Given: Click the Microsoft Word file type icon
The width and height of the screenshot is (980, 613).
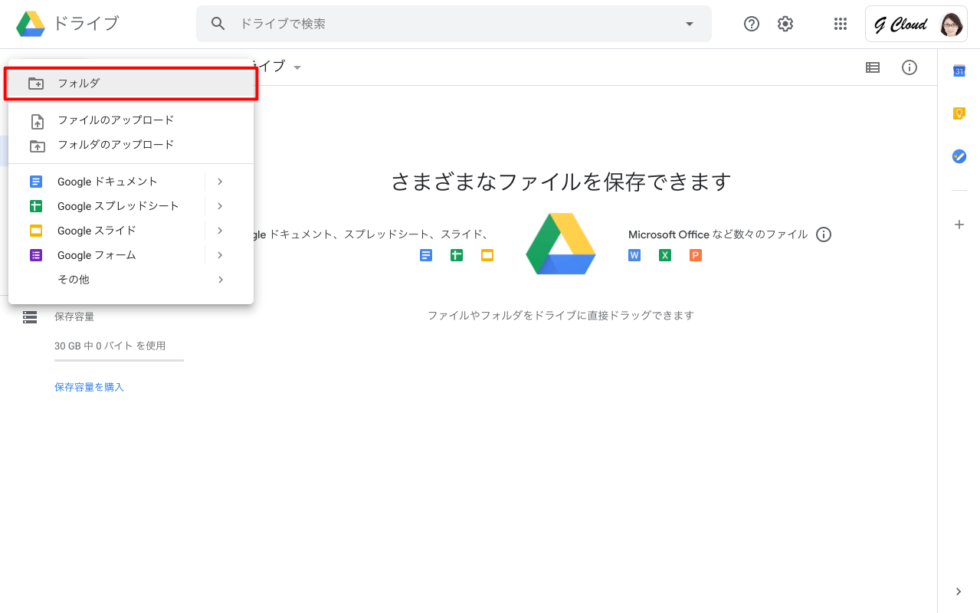Looking at the screenshot, I should click(x=633, y=256).
